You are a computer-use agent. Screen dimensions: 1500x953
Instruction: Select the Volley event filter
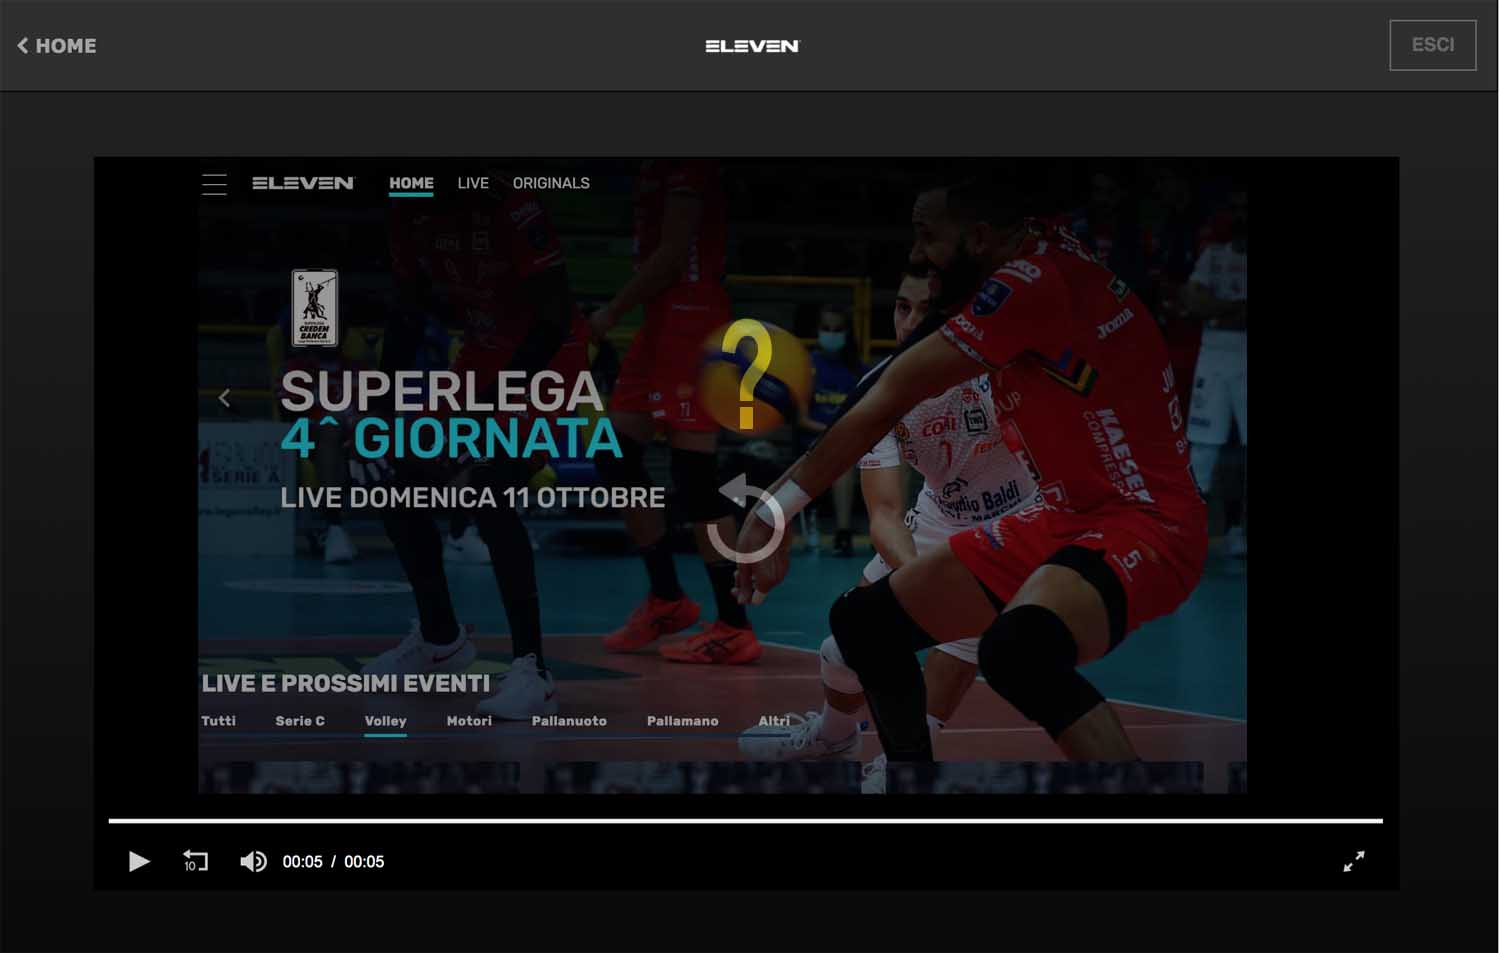(x=385, y=721)
